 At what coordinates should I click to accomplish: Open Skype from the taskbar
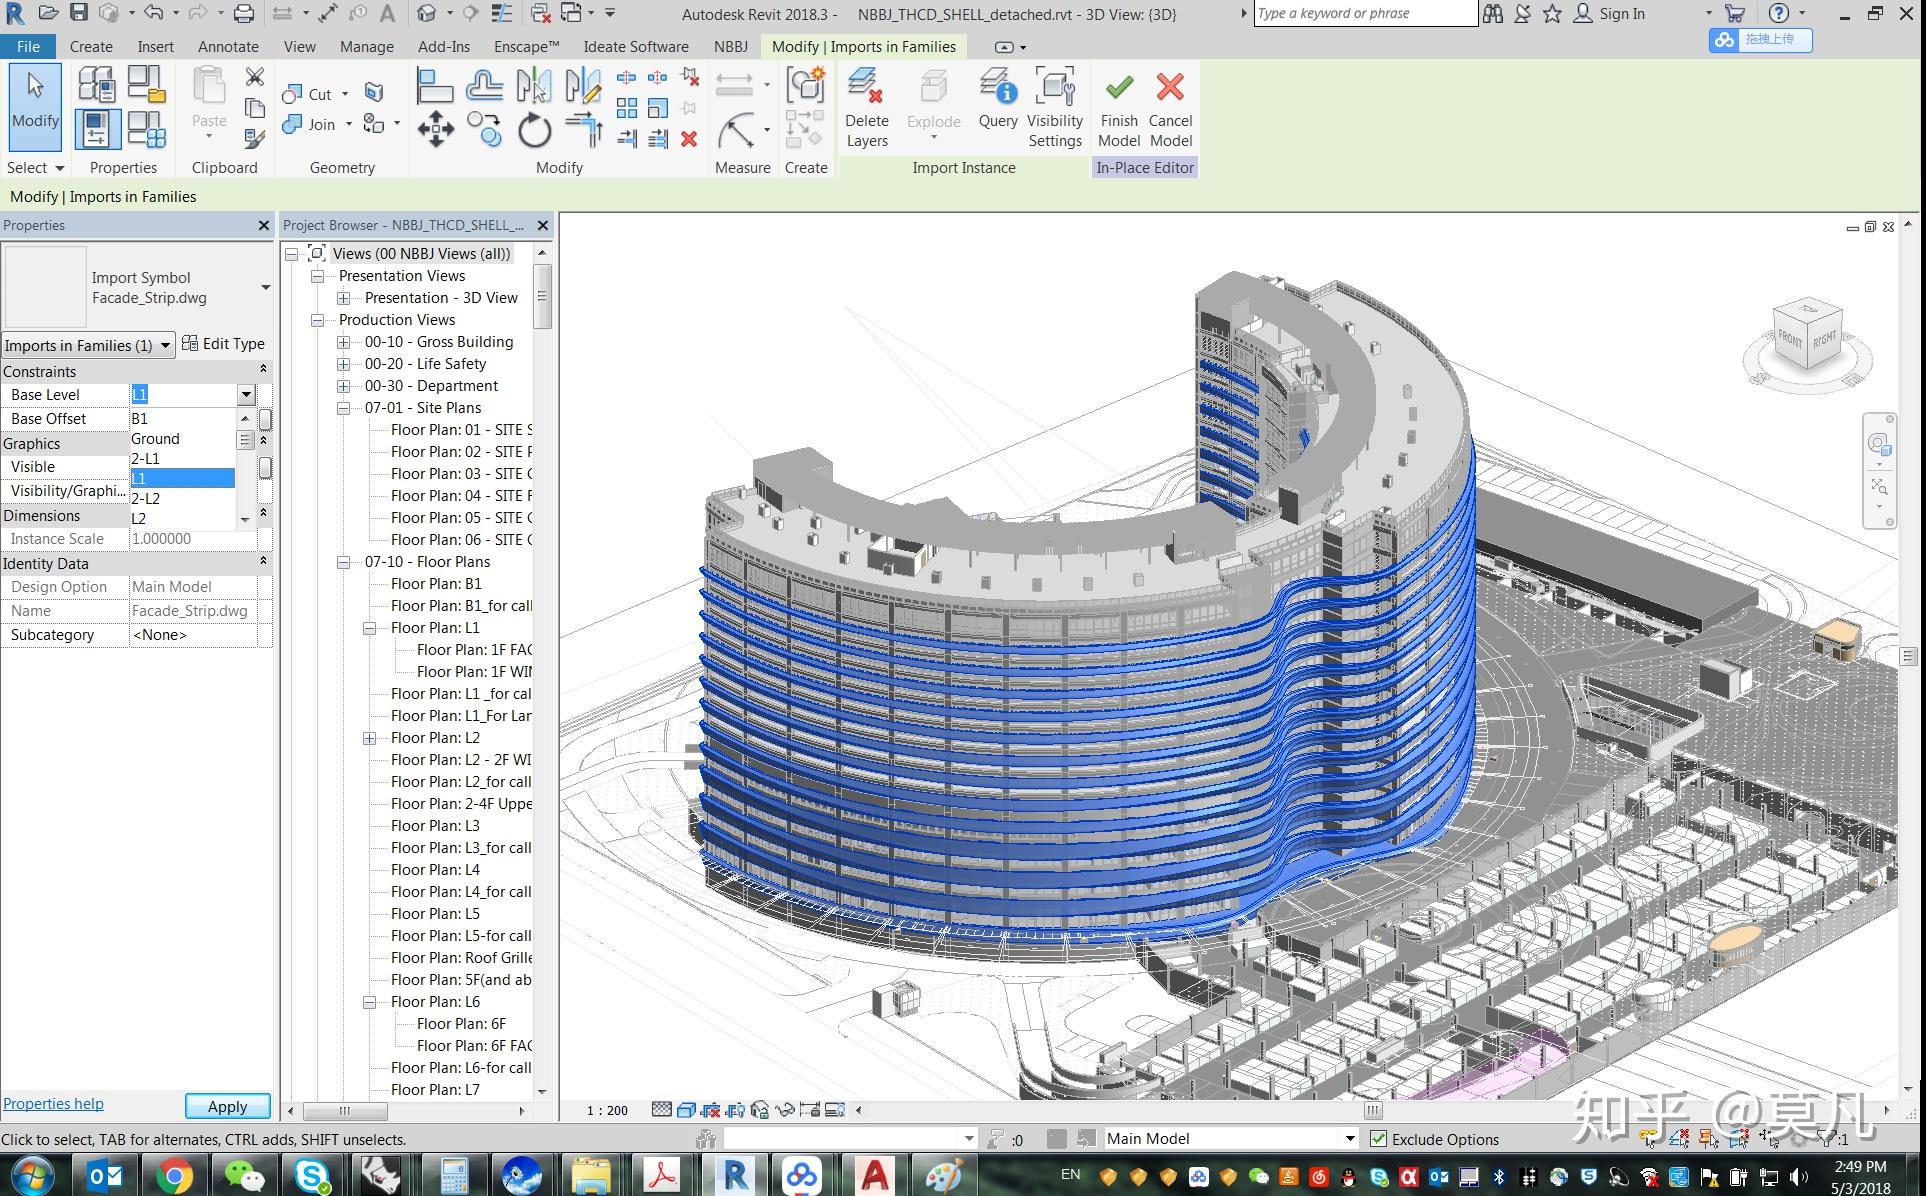(312, 1175)
